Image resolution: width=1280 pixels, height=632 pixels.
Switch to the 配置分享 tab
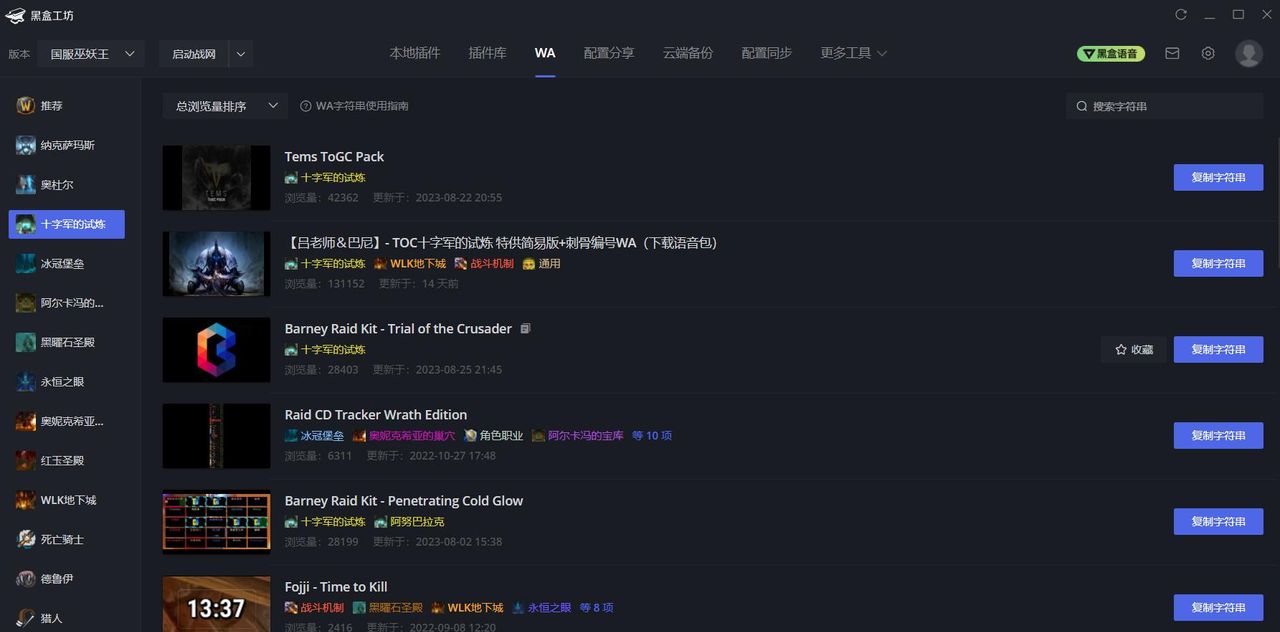point(608,53)
